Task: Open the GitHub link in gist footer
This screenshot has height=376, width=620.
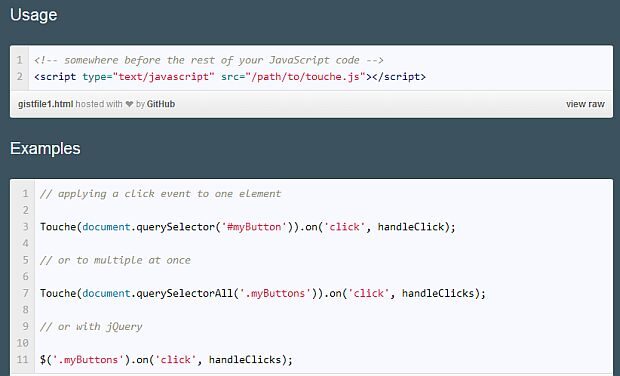Action: point(161,104)
